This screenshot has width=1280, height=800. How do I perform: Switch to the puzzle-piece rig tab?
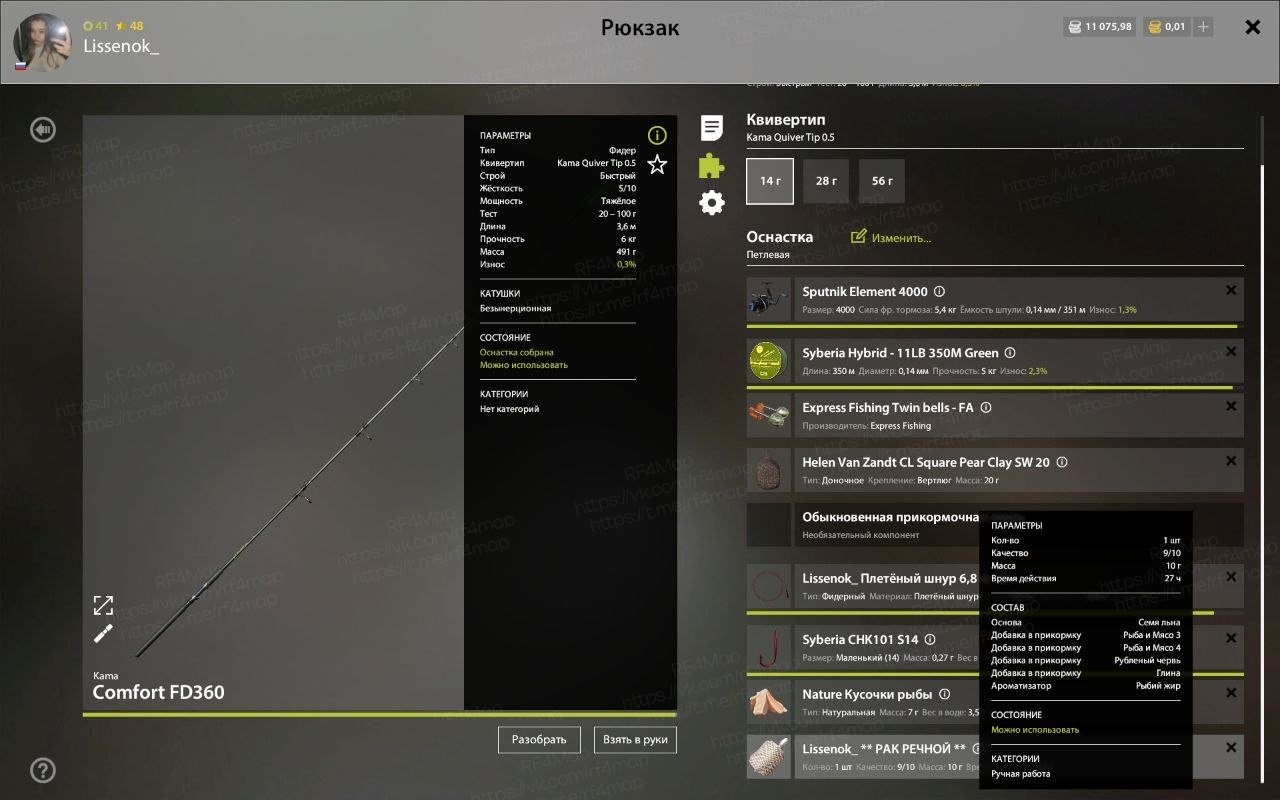(x=711, y=165)
